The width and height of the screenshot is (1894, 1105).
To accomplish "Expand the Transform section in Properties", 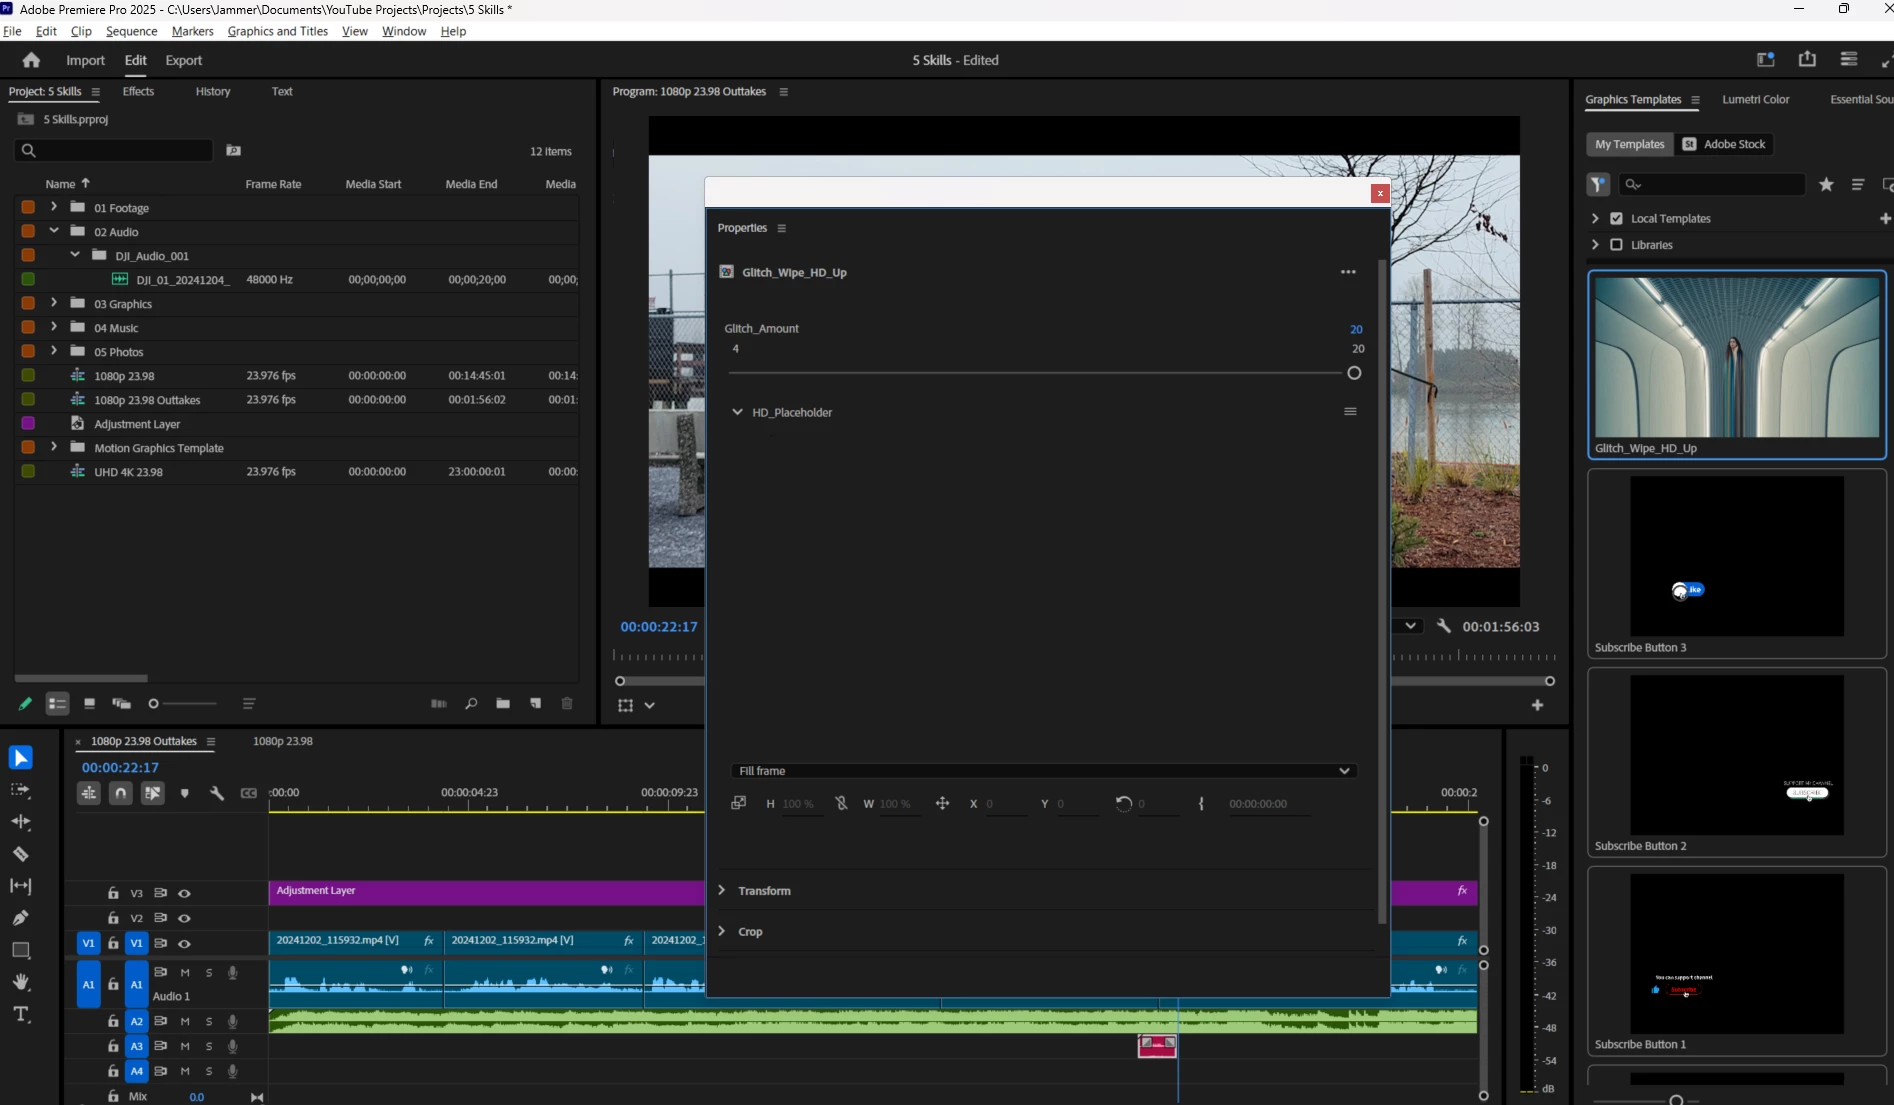I will (721, 890).
